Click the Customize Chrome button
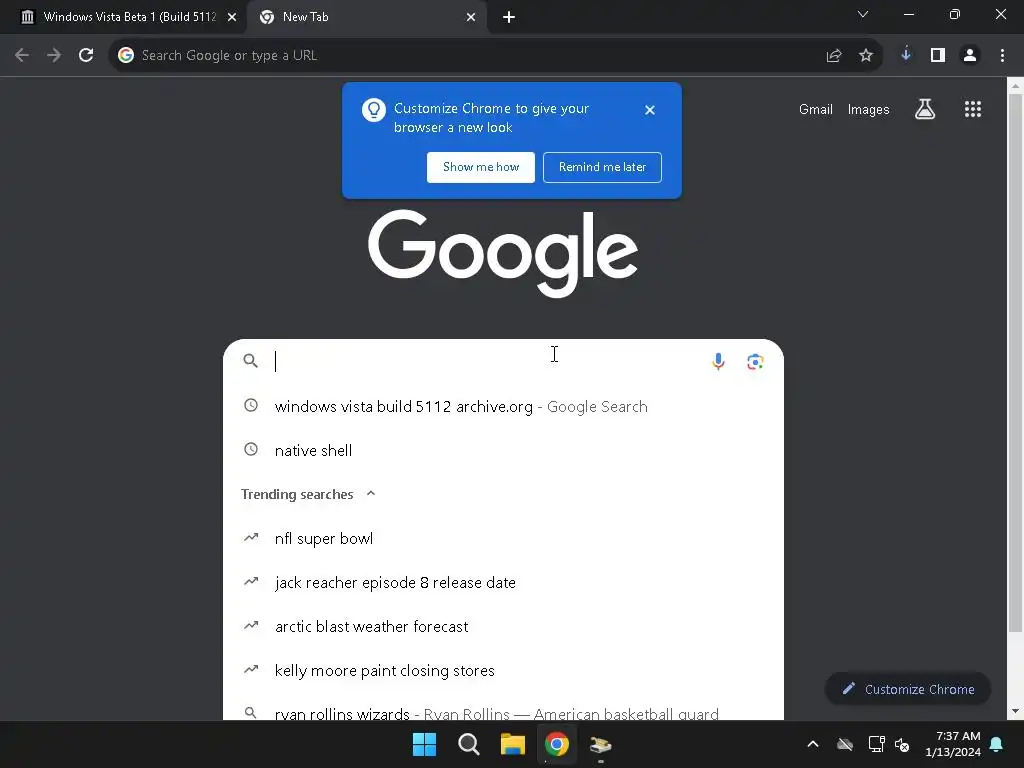This screenshot has height=768, width=1024. point(908,689)
